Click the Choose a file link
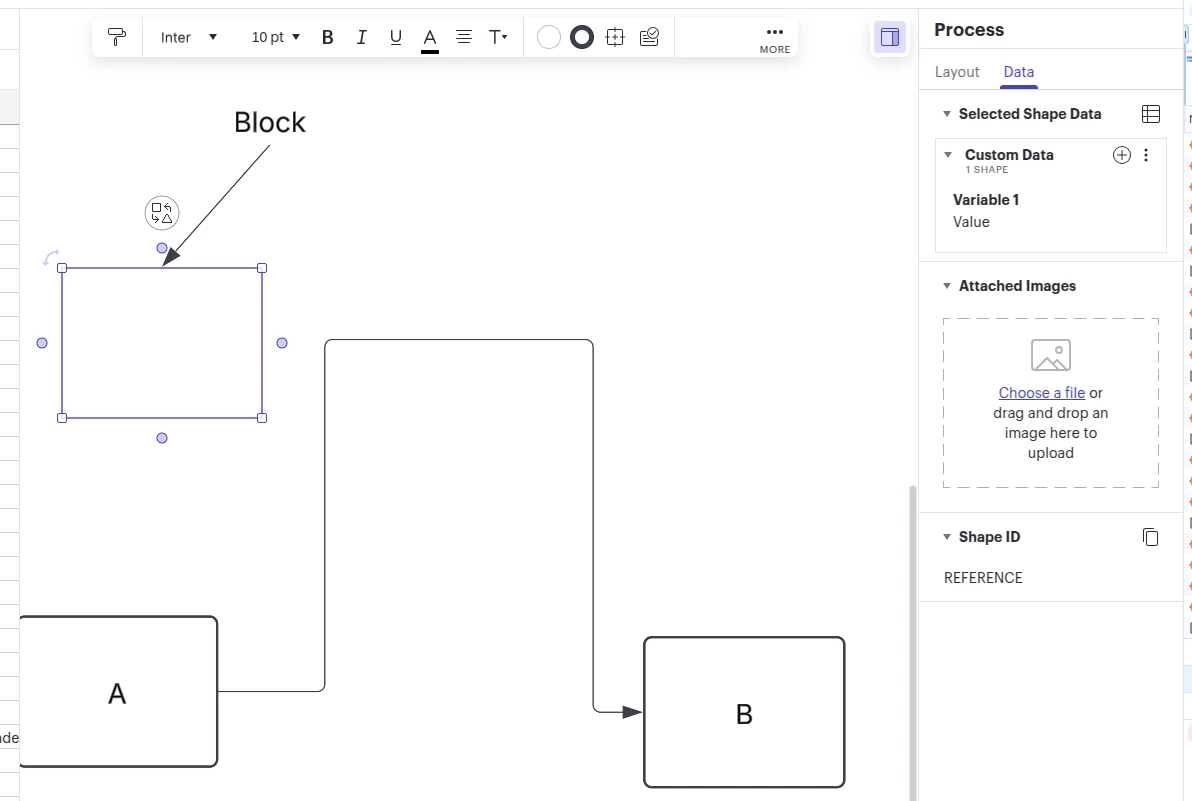 (x=1041, y=393)
